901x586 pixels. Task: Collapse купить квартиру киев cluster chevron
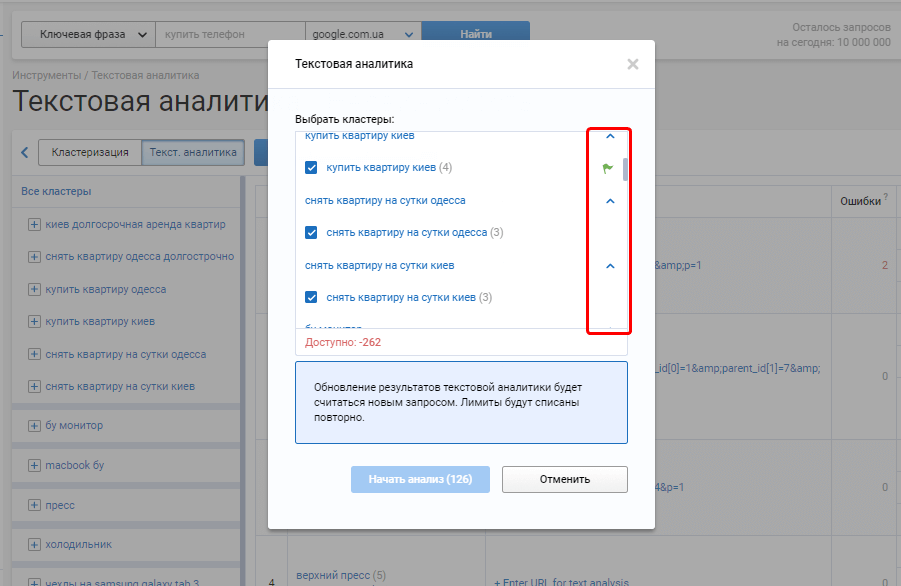pos(610,136)
